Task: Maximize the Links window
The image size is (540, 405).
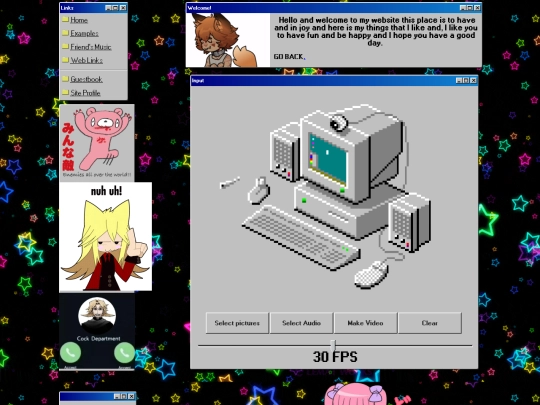Action: [x=115, y=8]
